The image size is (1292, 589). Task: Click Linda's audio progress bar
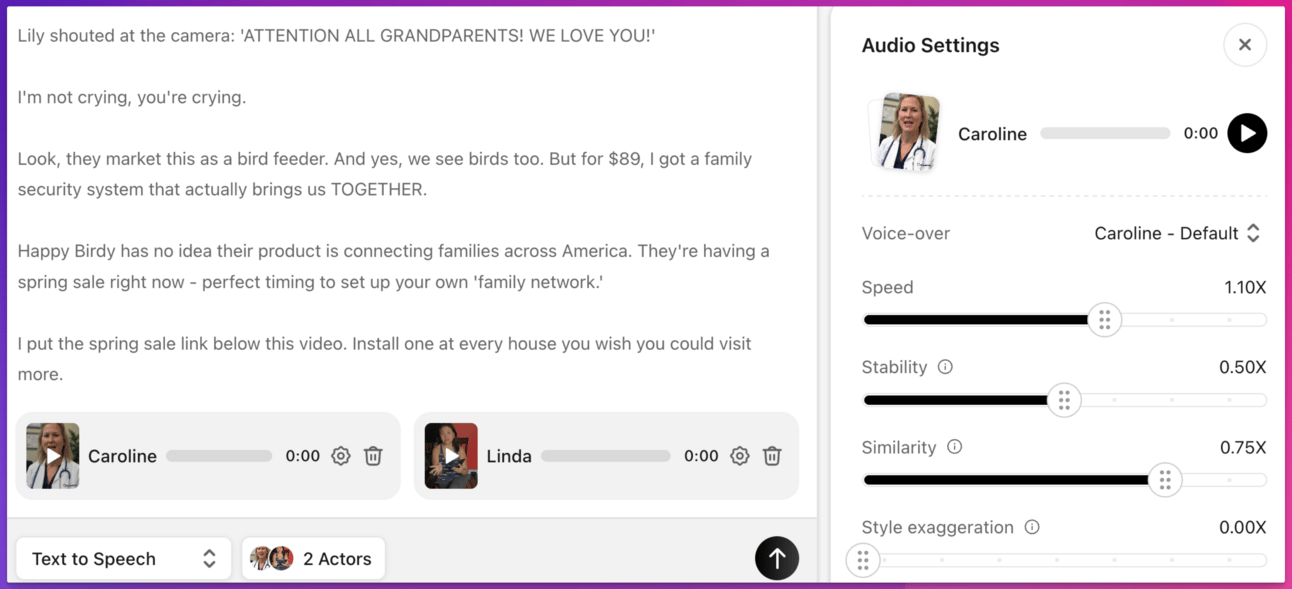[x=606, y=456]
